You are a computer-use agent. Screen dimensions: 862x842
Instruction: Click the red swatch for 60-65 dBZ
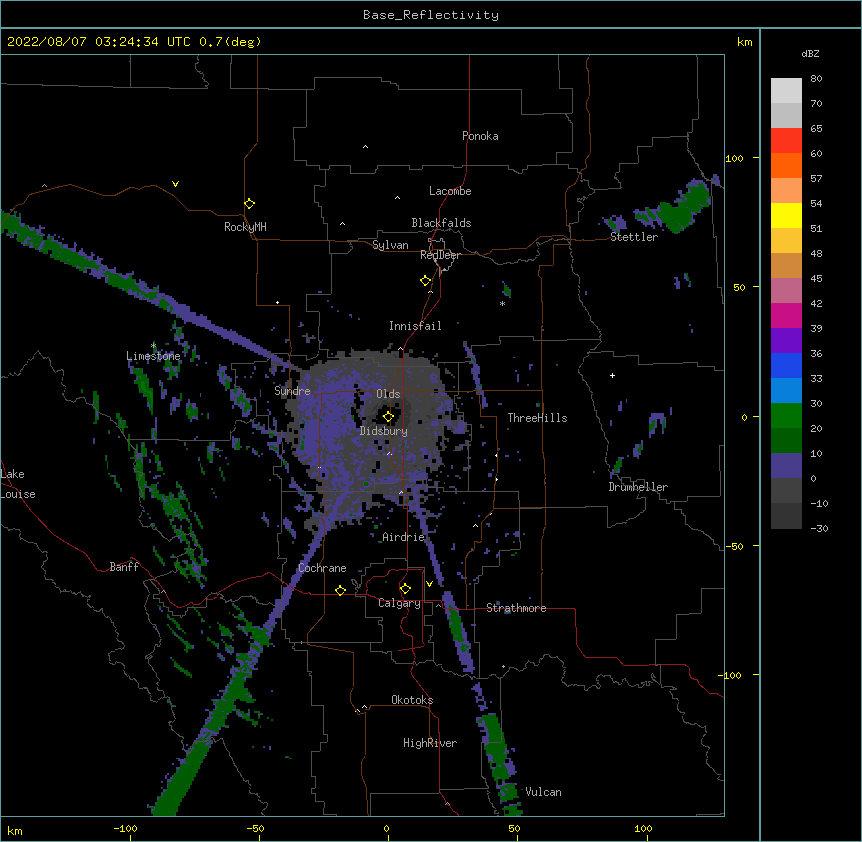pyautogui.click(x=786, y=141)
